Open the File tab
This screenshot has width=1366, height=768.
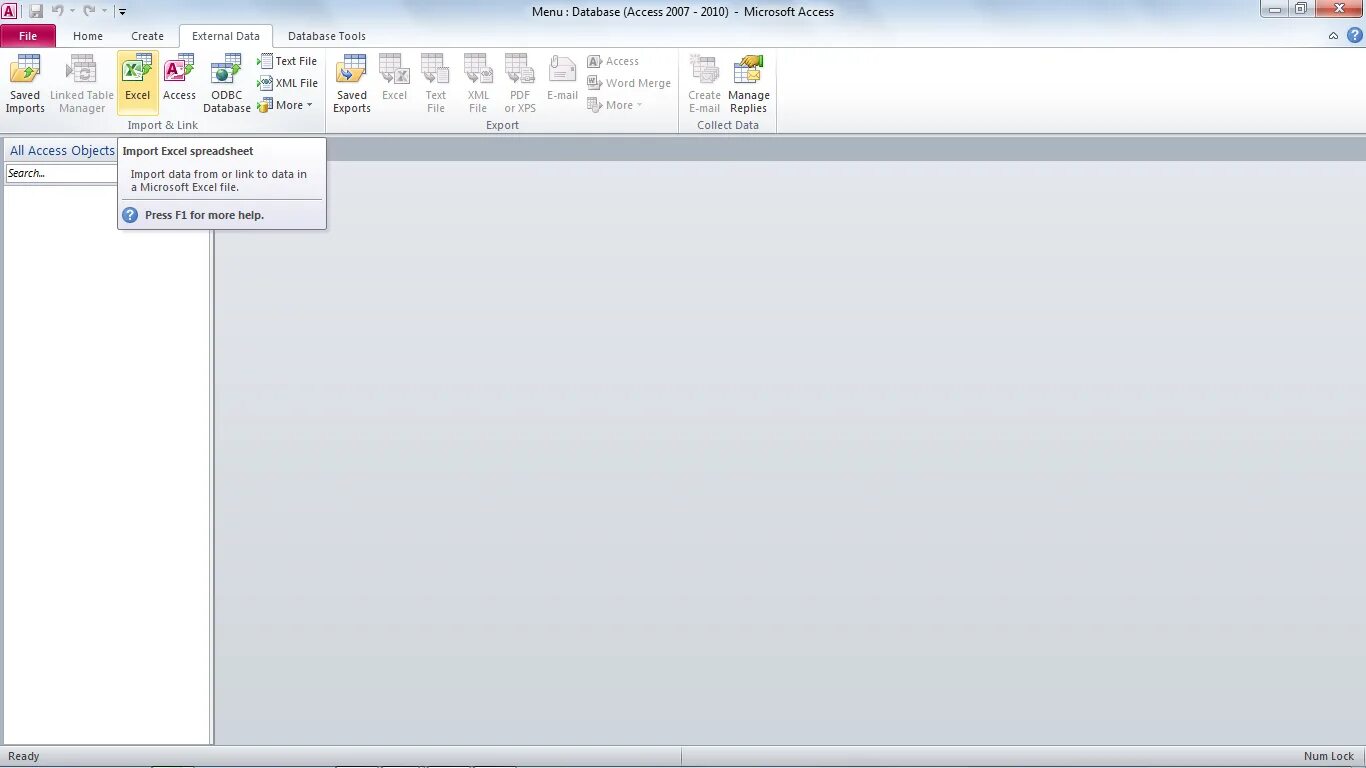tap(28, 36)
